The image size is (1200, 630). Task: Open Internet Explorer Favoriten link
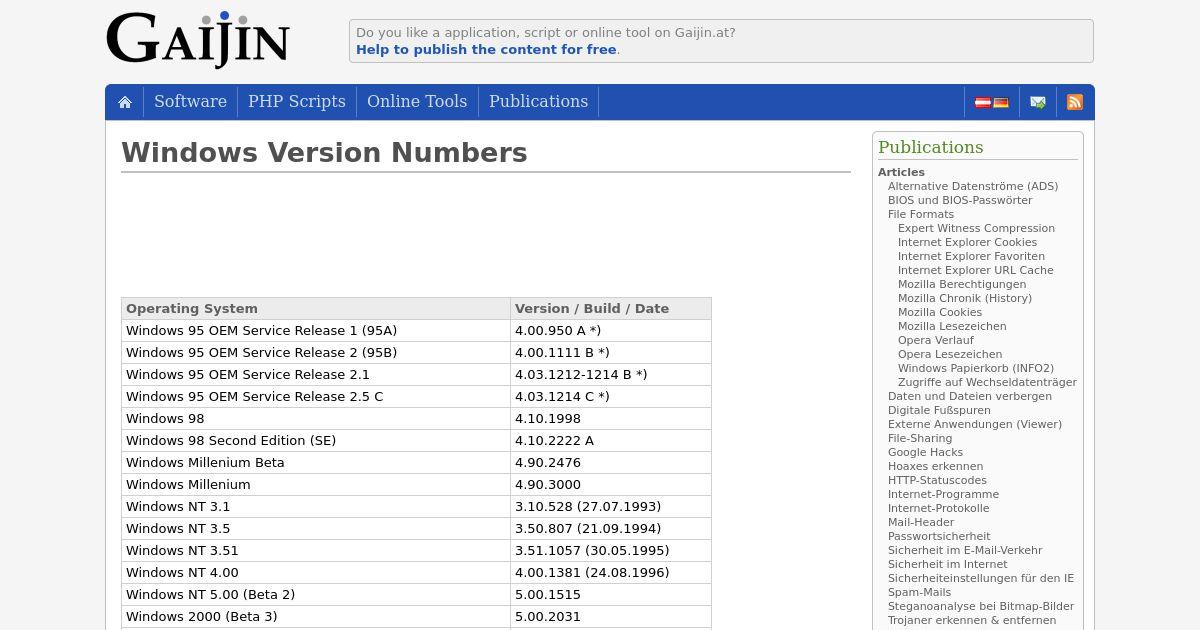pyautogui.click(x=971, y=256)
